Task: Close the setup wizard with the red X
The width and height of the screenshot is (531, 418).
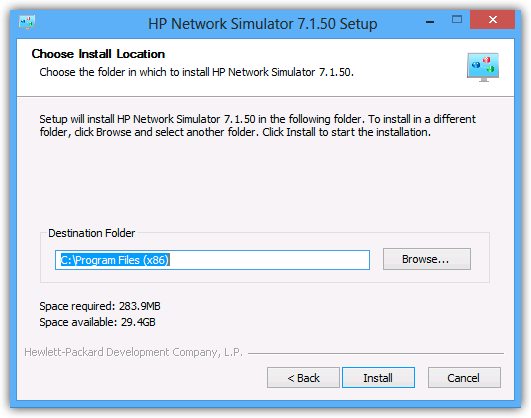Action: click(x=492, y=20)
